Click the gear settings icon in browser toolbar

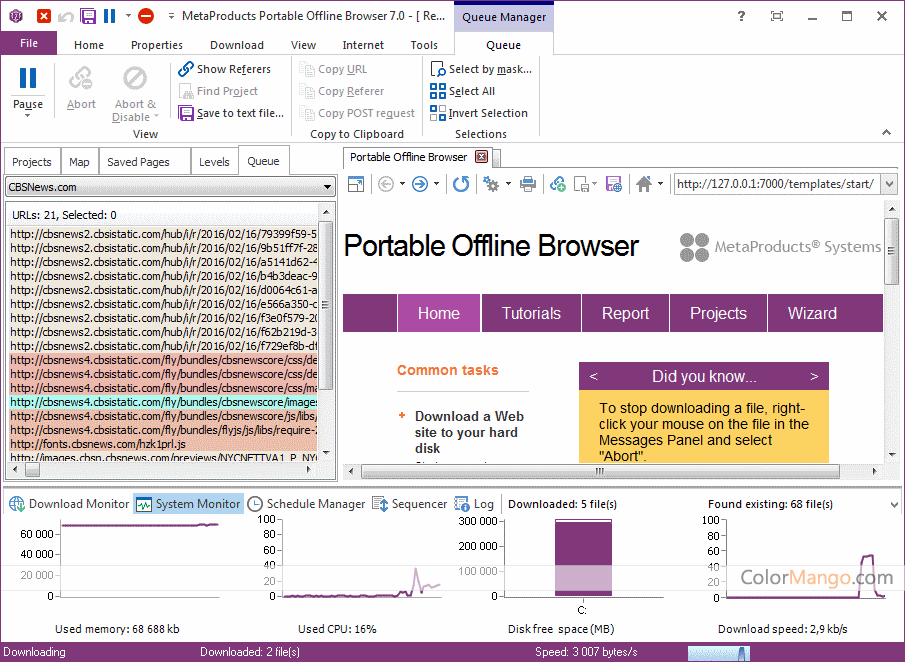point(491,184)
